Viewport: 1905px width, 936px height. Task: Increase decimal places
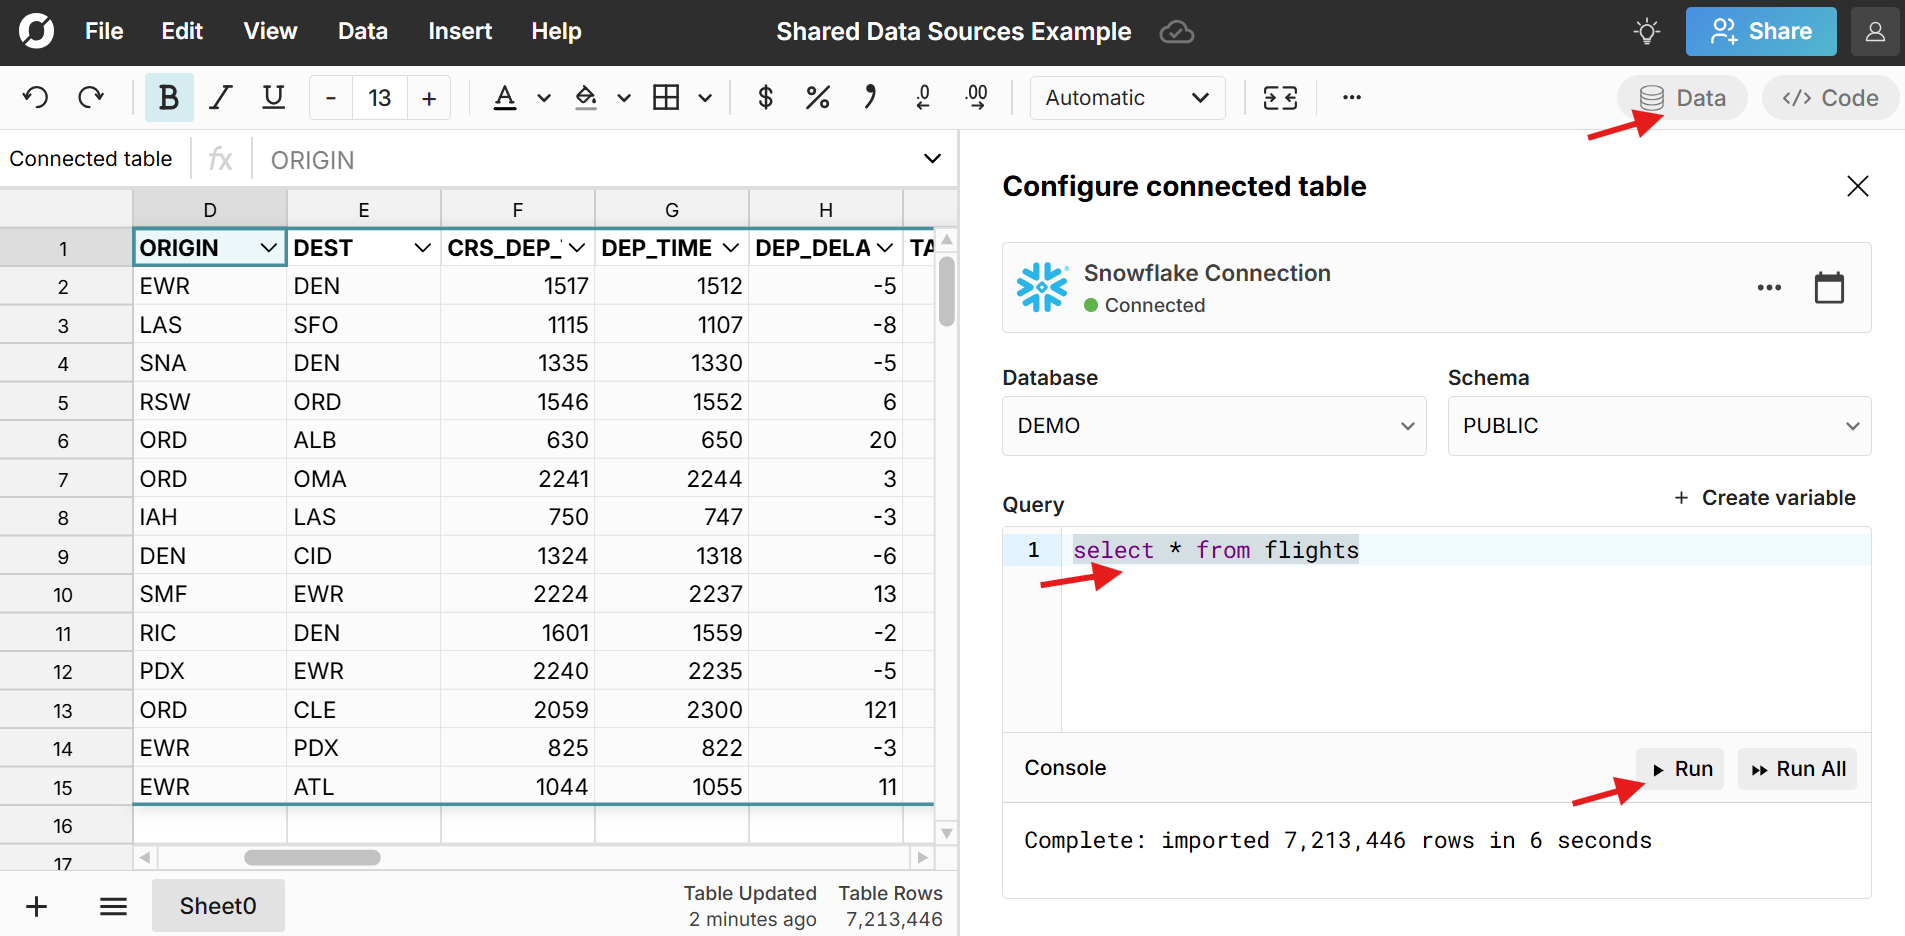coord(977,97)
